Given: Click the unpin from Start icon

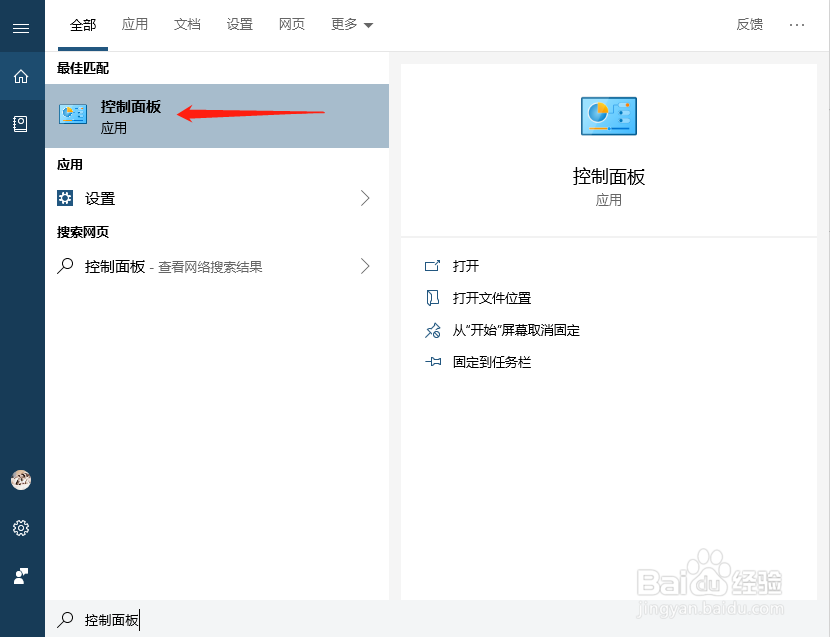Looking at the screenshot, I should tap(432, 330).
